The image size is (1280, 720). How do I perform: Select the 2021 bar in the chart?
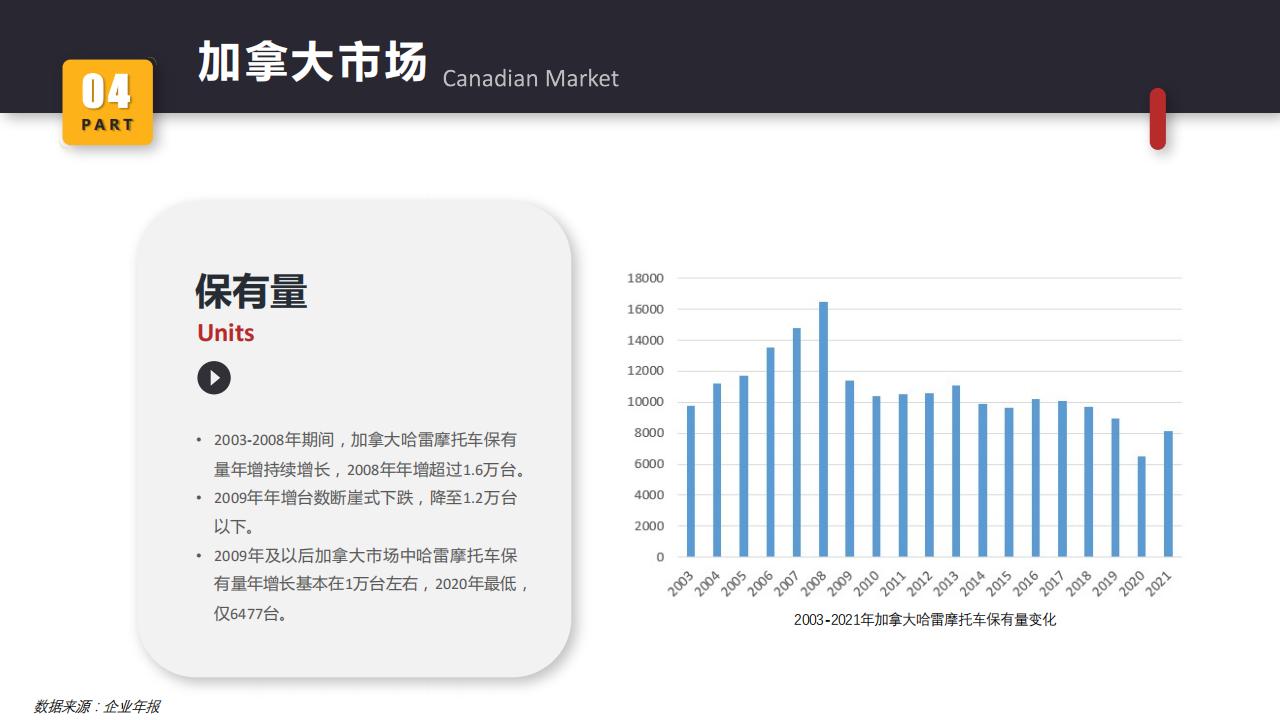1168,494
